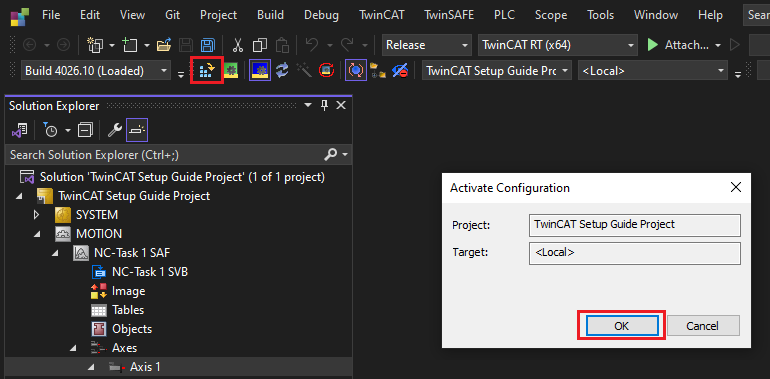Open the Project menu
This screenshot has width=770, height=379.
[x=219, y=15]
